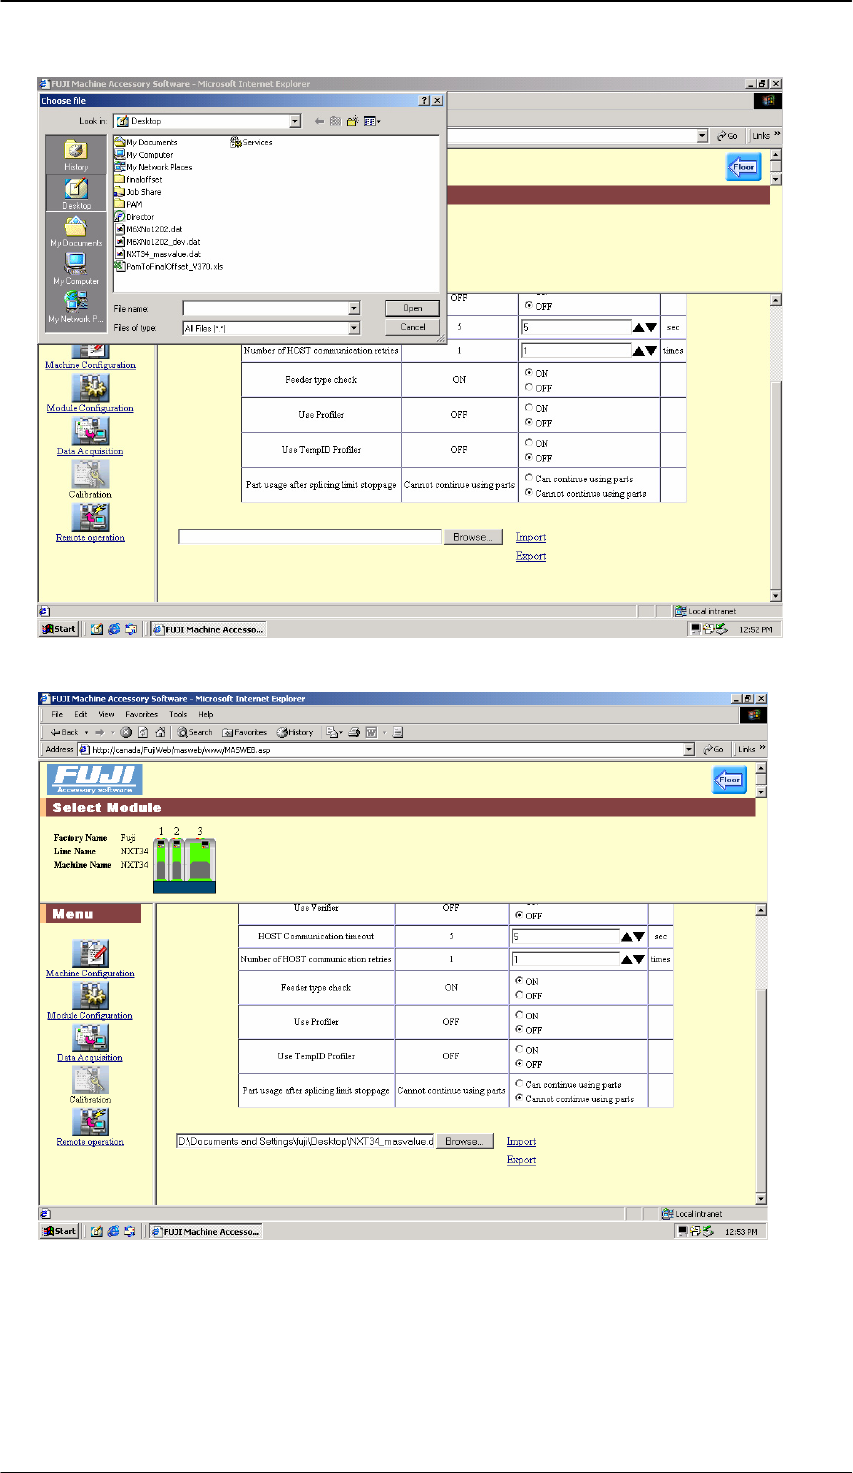Open Remote operation icon under Menu heading
Image resolution: width=853 pixels, height=1473 pixels.
point(90,1122)
